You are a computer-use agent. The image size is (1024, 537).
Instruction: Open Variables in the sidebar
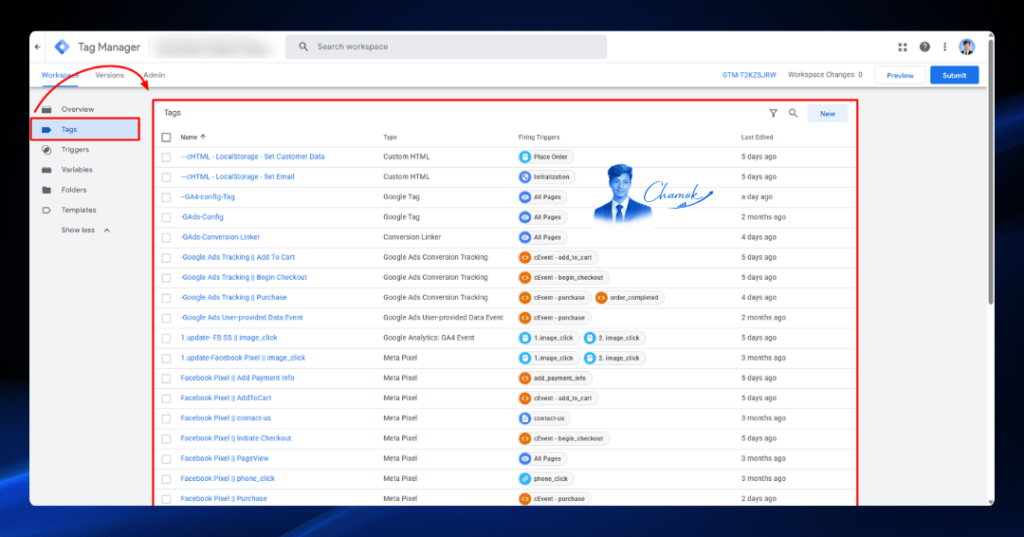[x=76, y=170]
